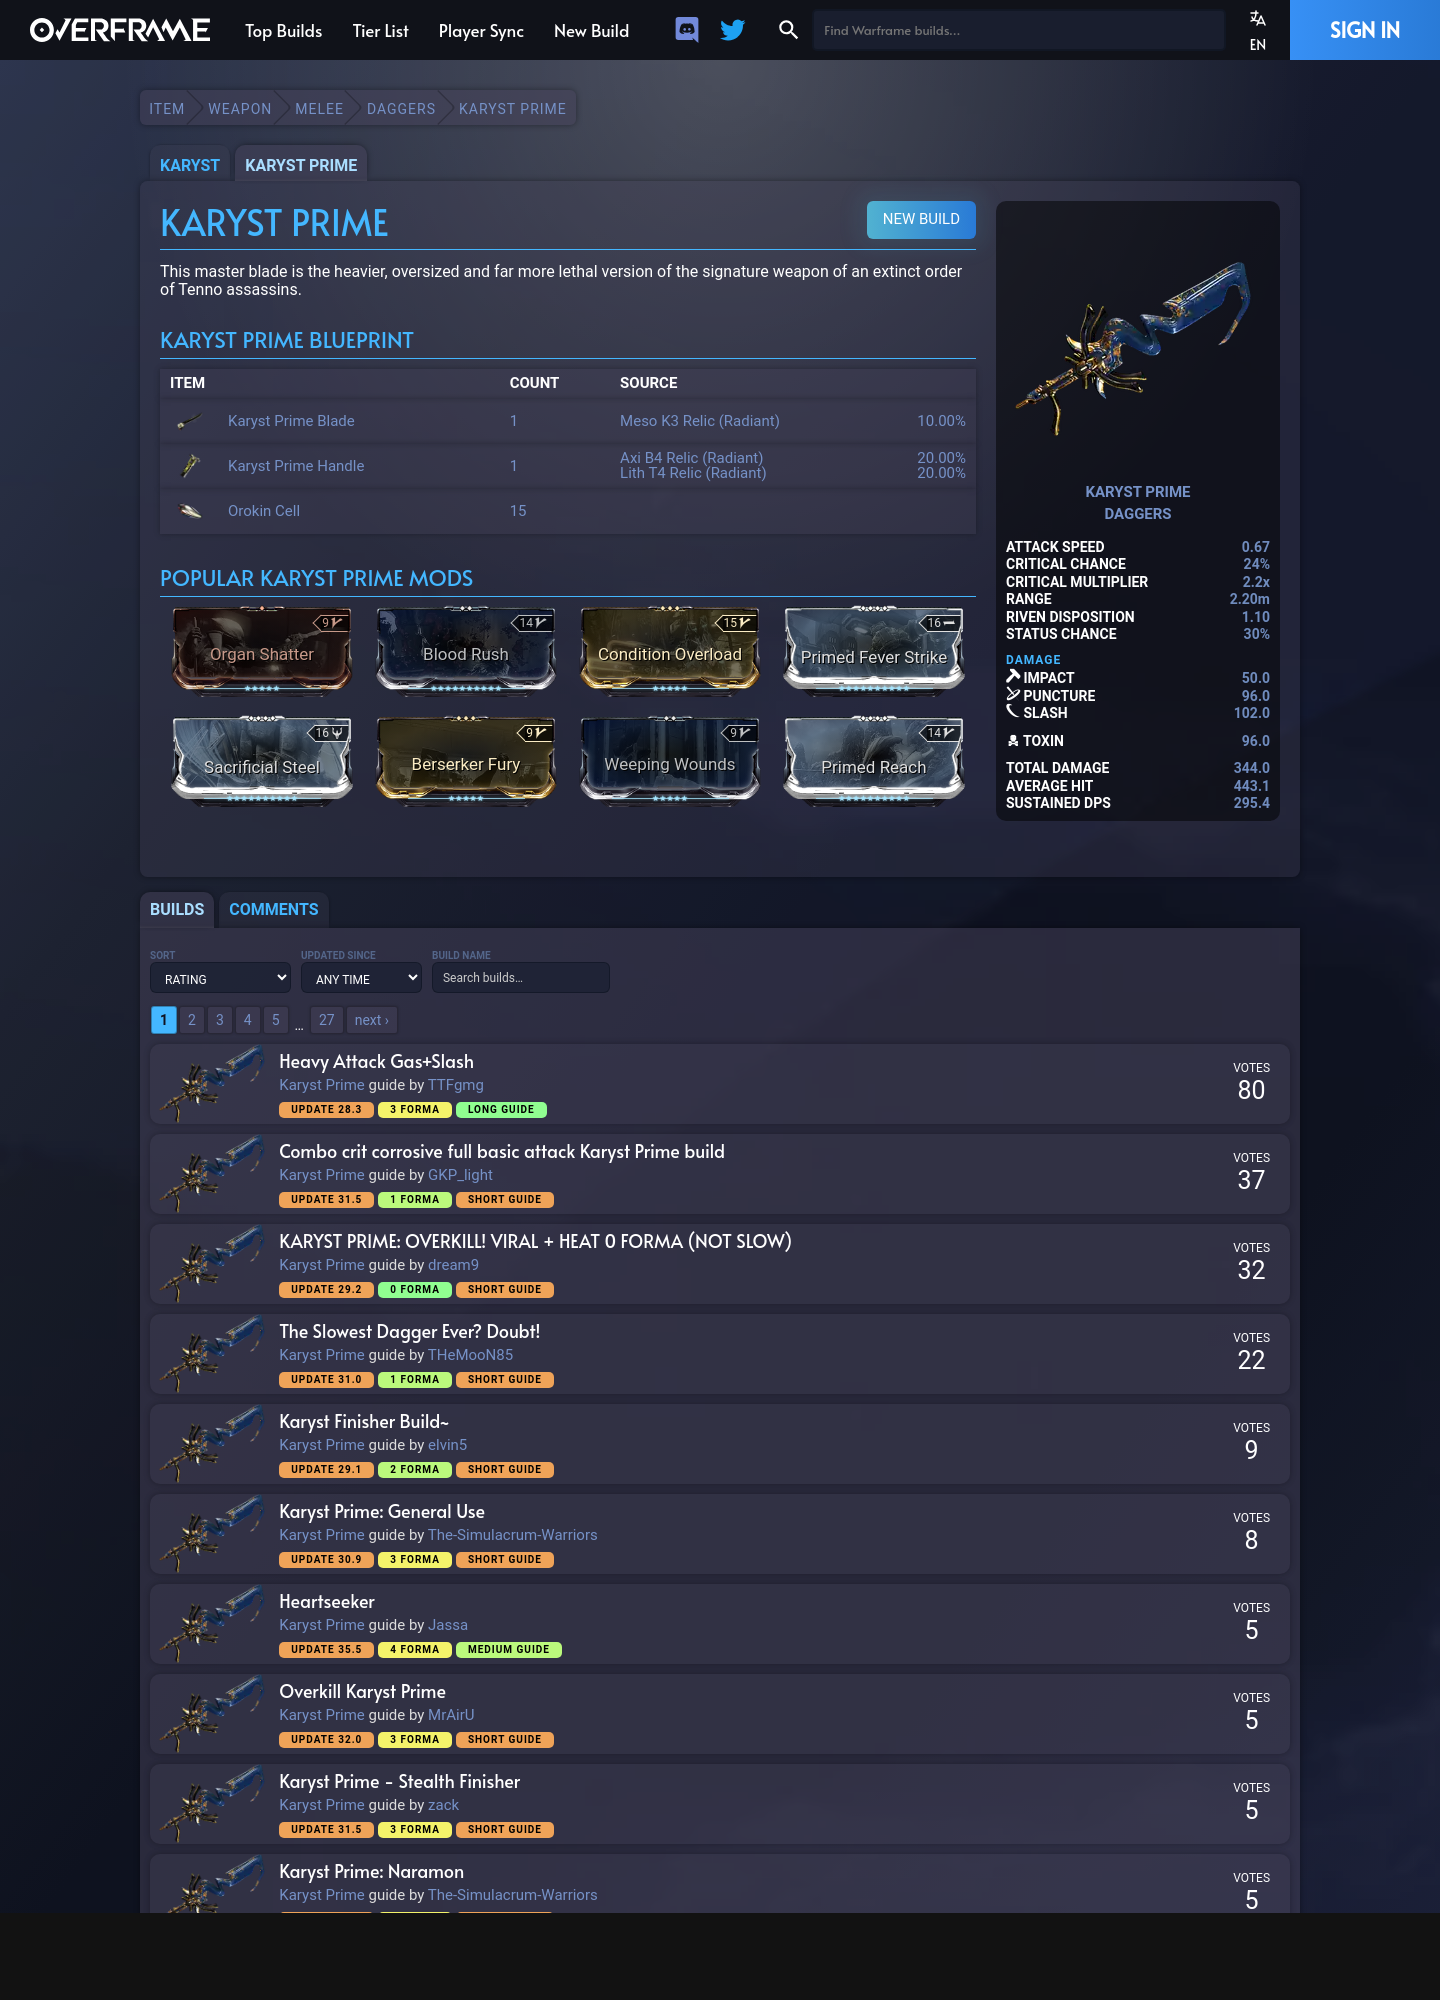1440x2000 pixels.
Task: Click the LONG GUIDE tag
Action: click(x=501, y=1110)
